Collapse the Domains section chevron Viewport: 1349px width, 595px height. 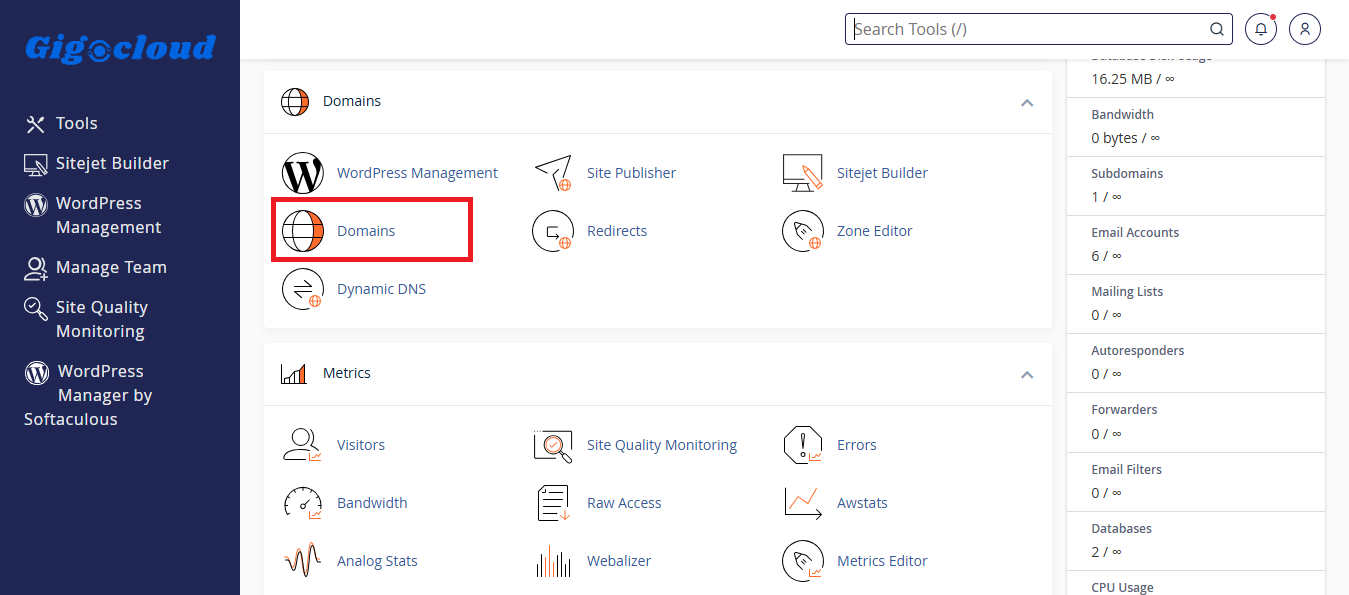pos(1026,103)
